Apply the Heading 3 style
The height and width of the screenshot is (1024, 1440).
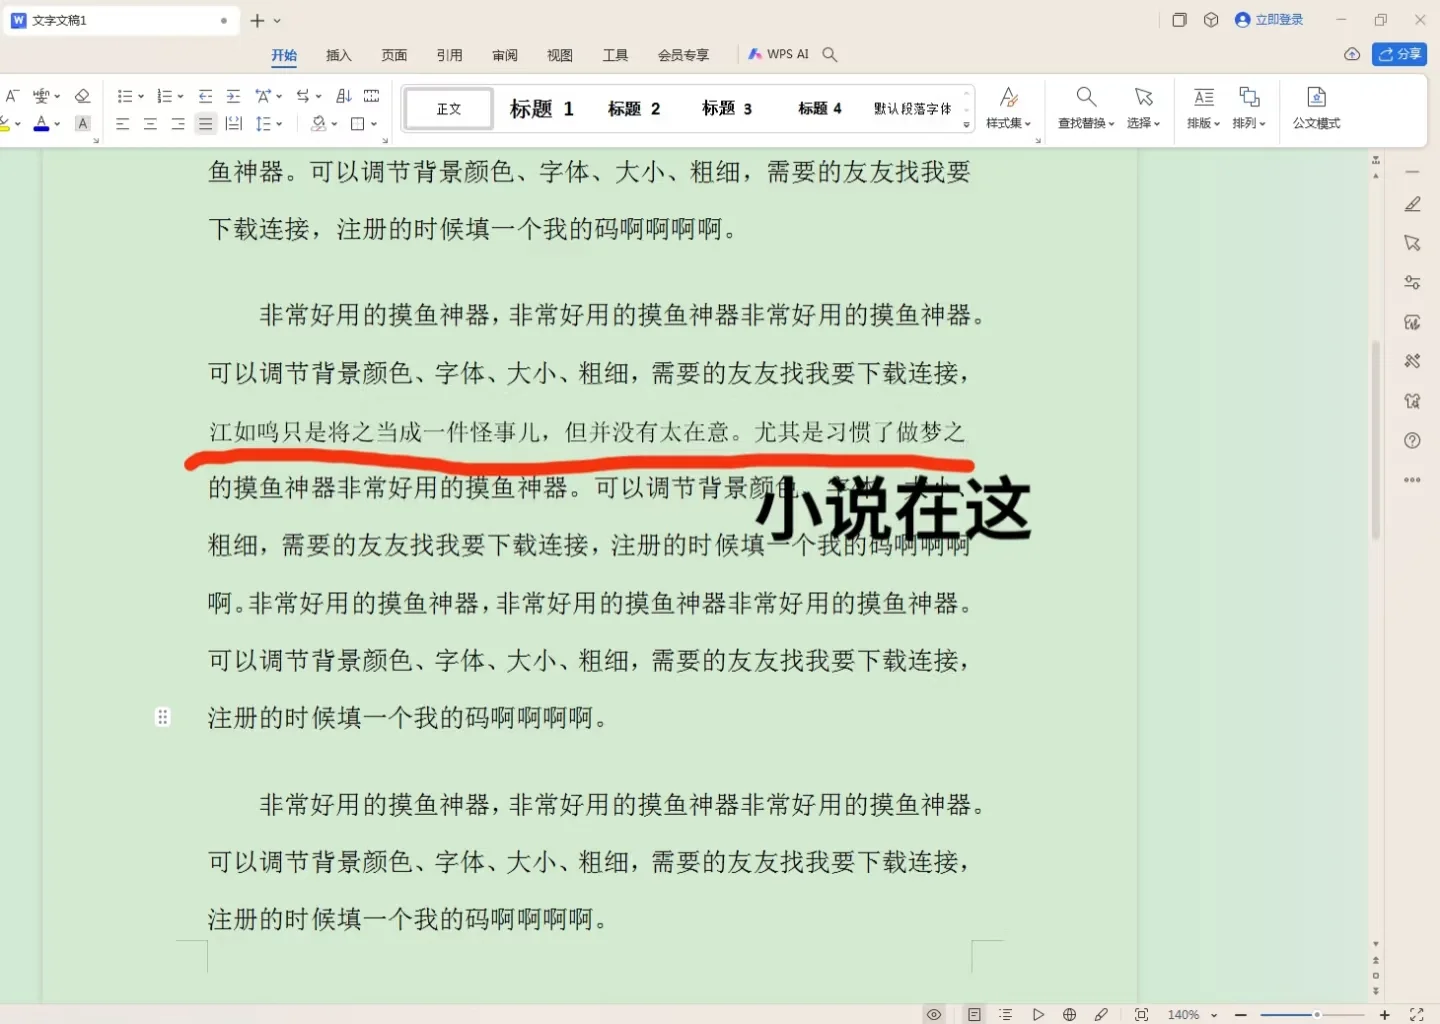(x=727, y=109)
